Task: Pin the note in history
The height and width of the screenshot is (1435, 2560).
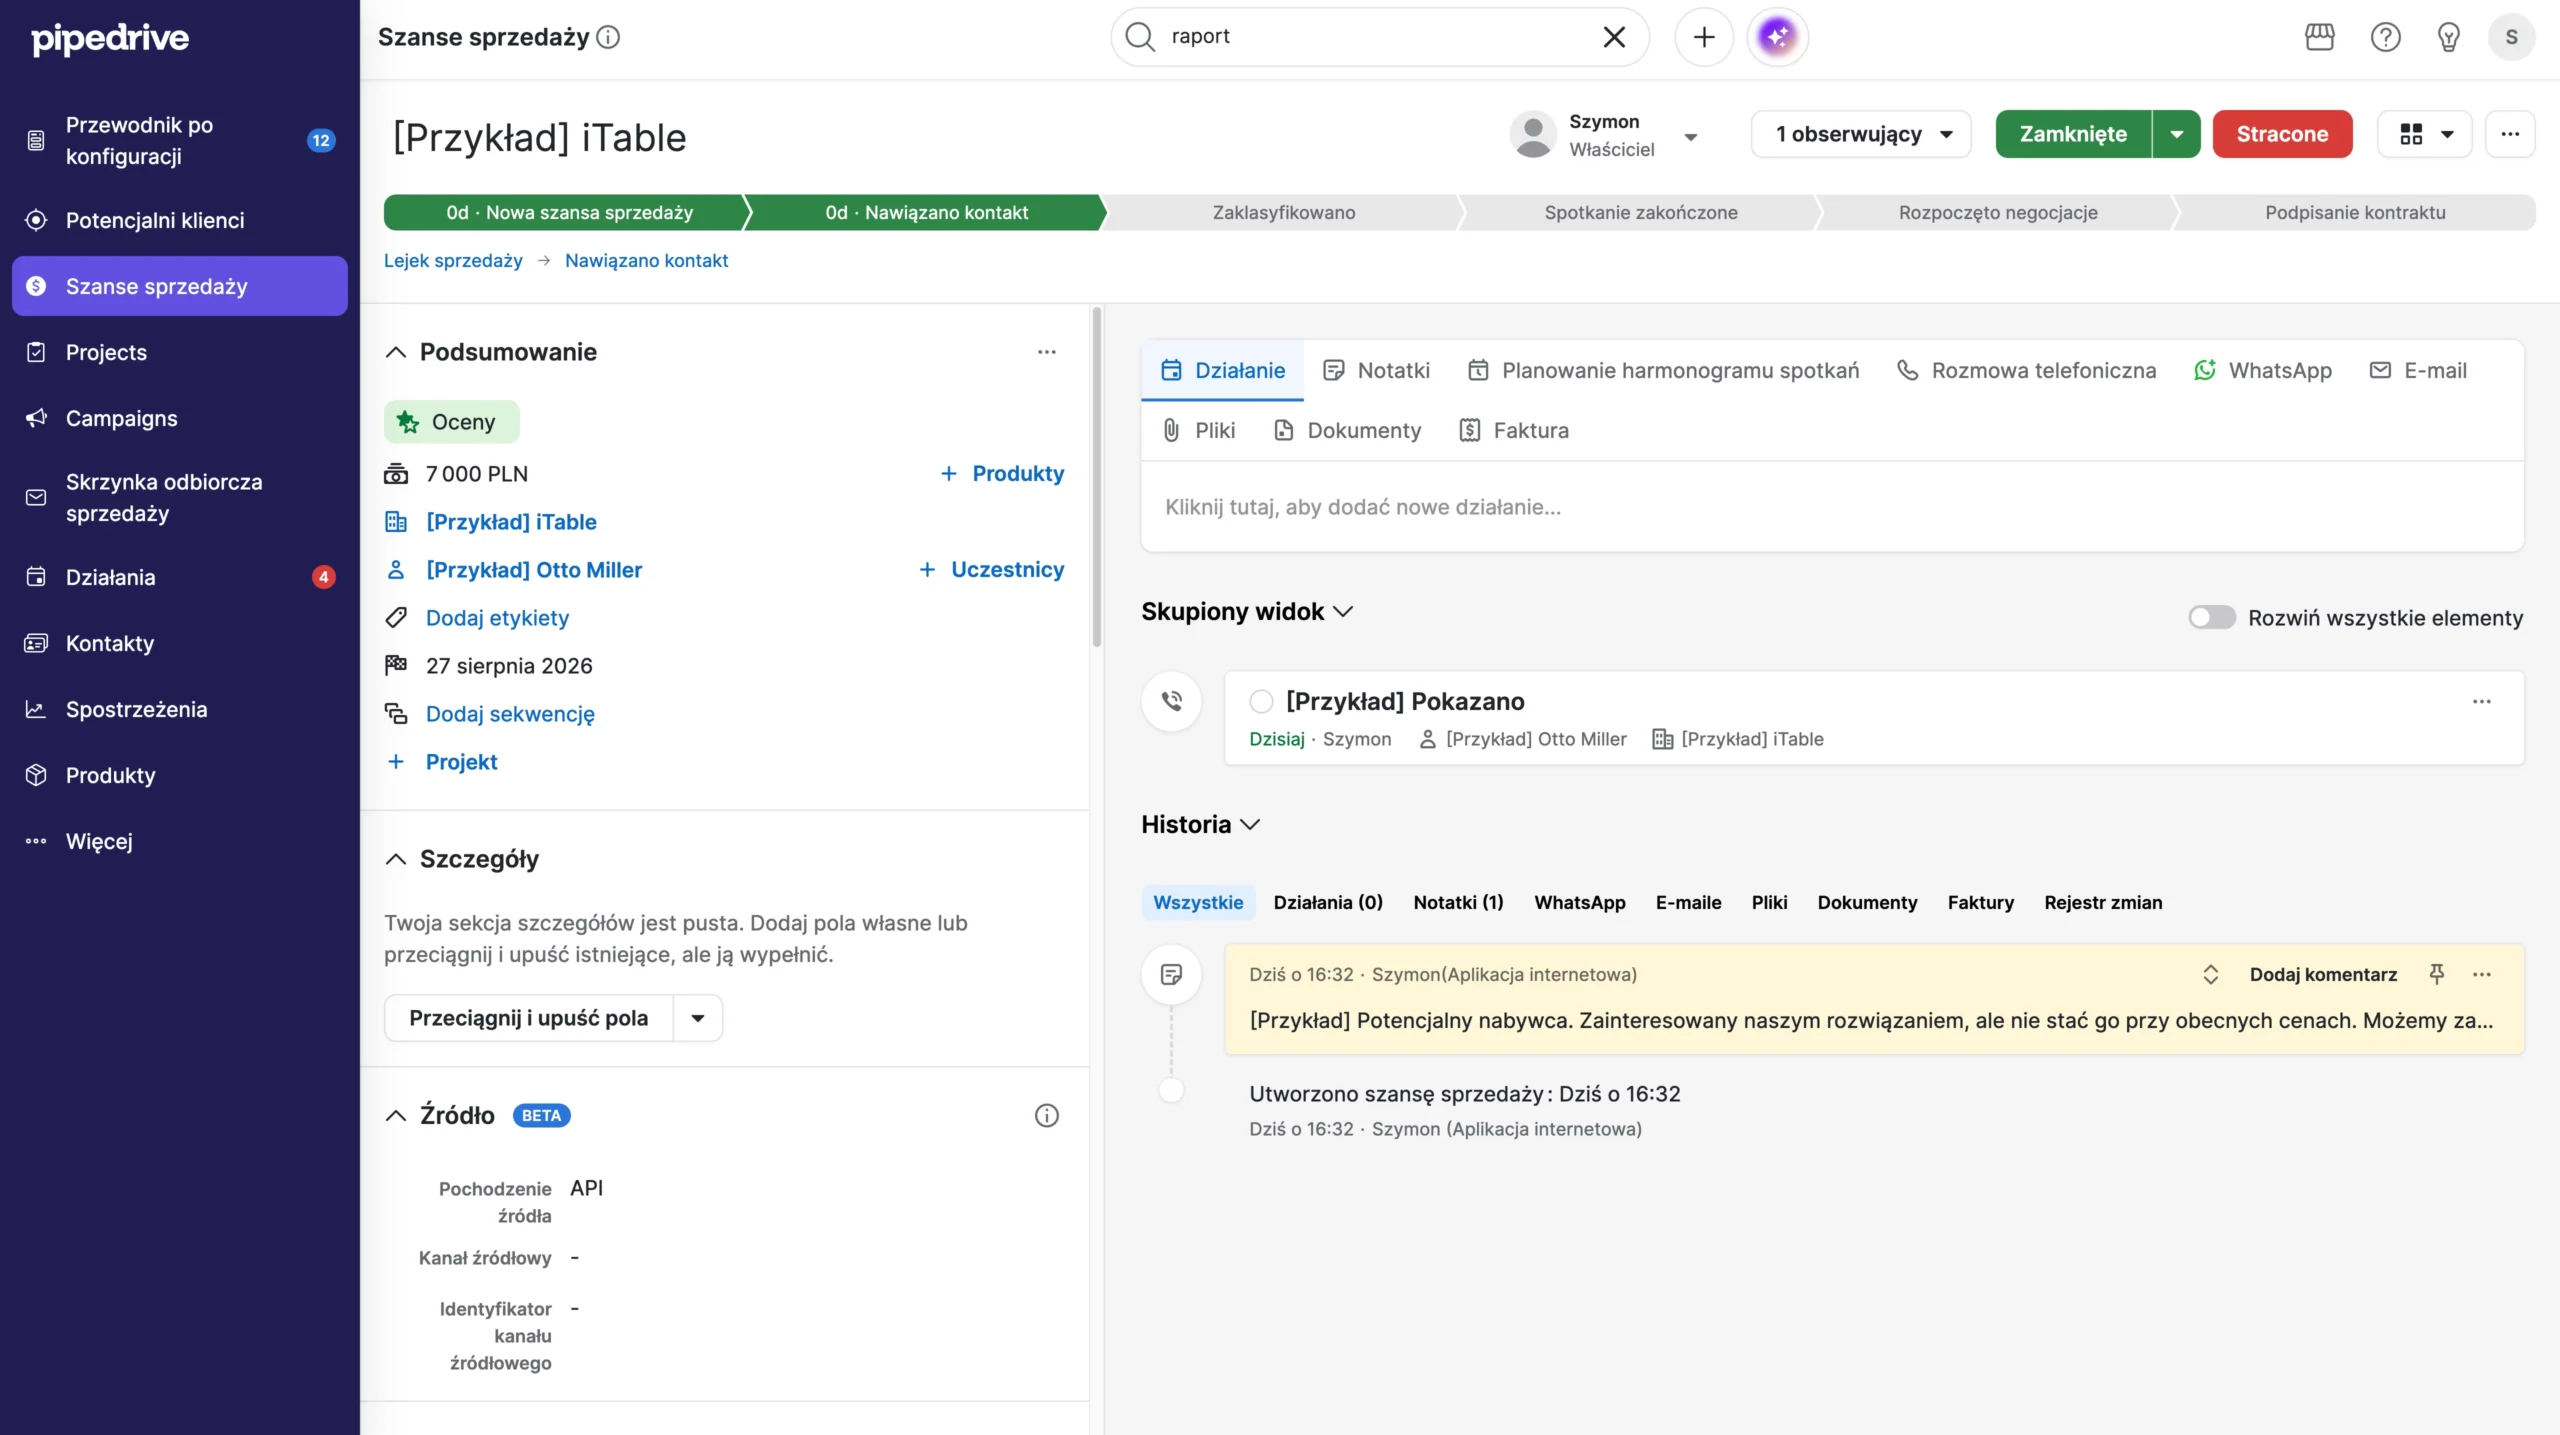Action: (x=2436, y=974)
